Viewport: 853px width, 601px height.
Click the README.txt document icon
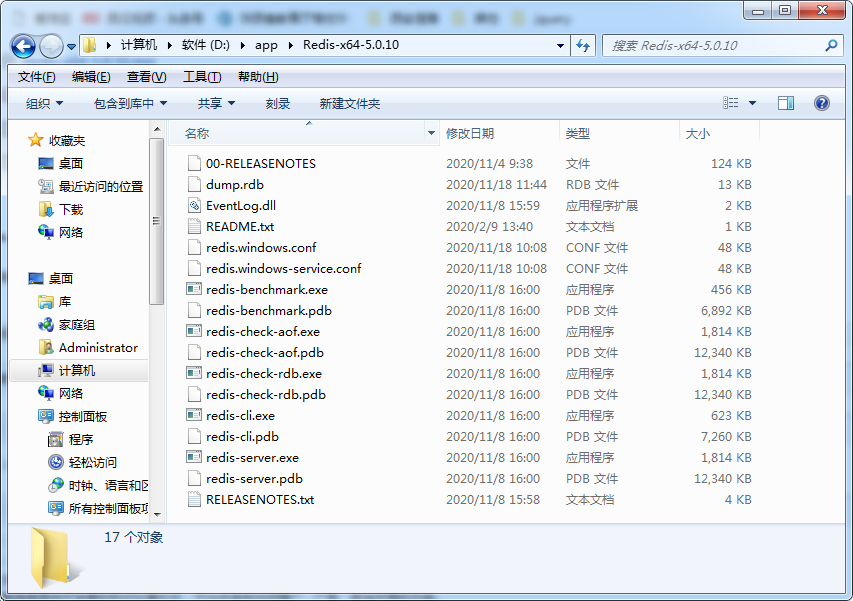(194, 226)
